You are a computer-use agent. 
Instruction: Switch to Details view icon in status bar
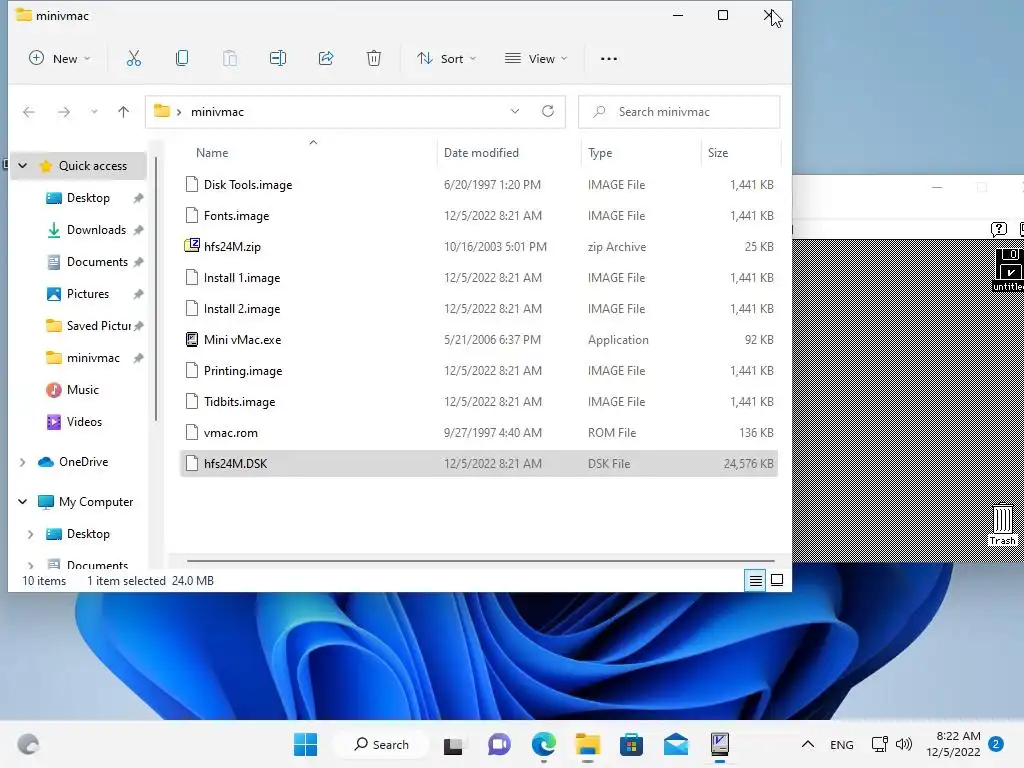coord(756,580)
